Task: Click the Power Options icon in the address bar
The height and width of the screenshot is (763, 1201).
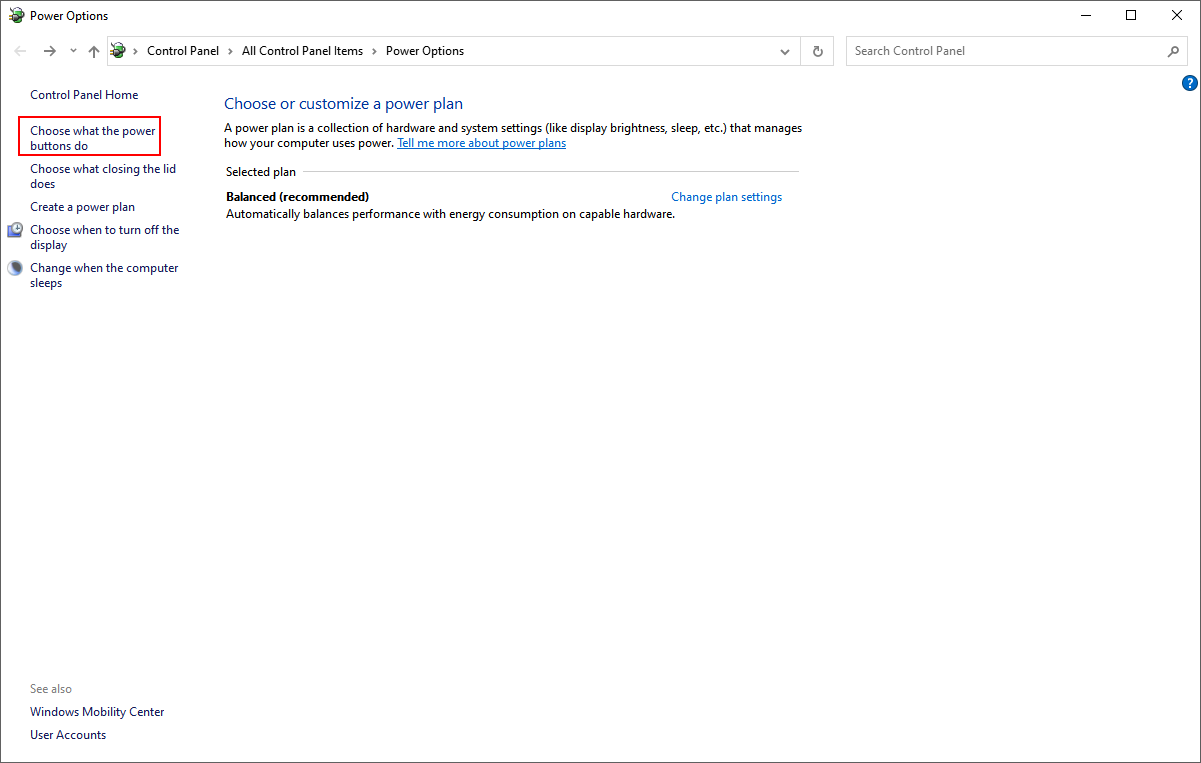Action: pos(119,51)
